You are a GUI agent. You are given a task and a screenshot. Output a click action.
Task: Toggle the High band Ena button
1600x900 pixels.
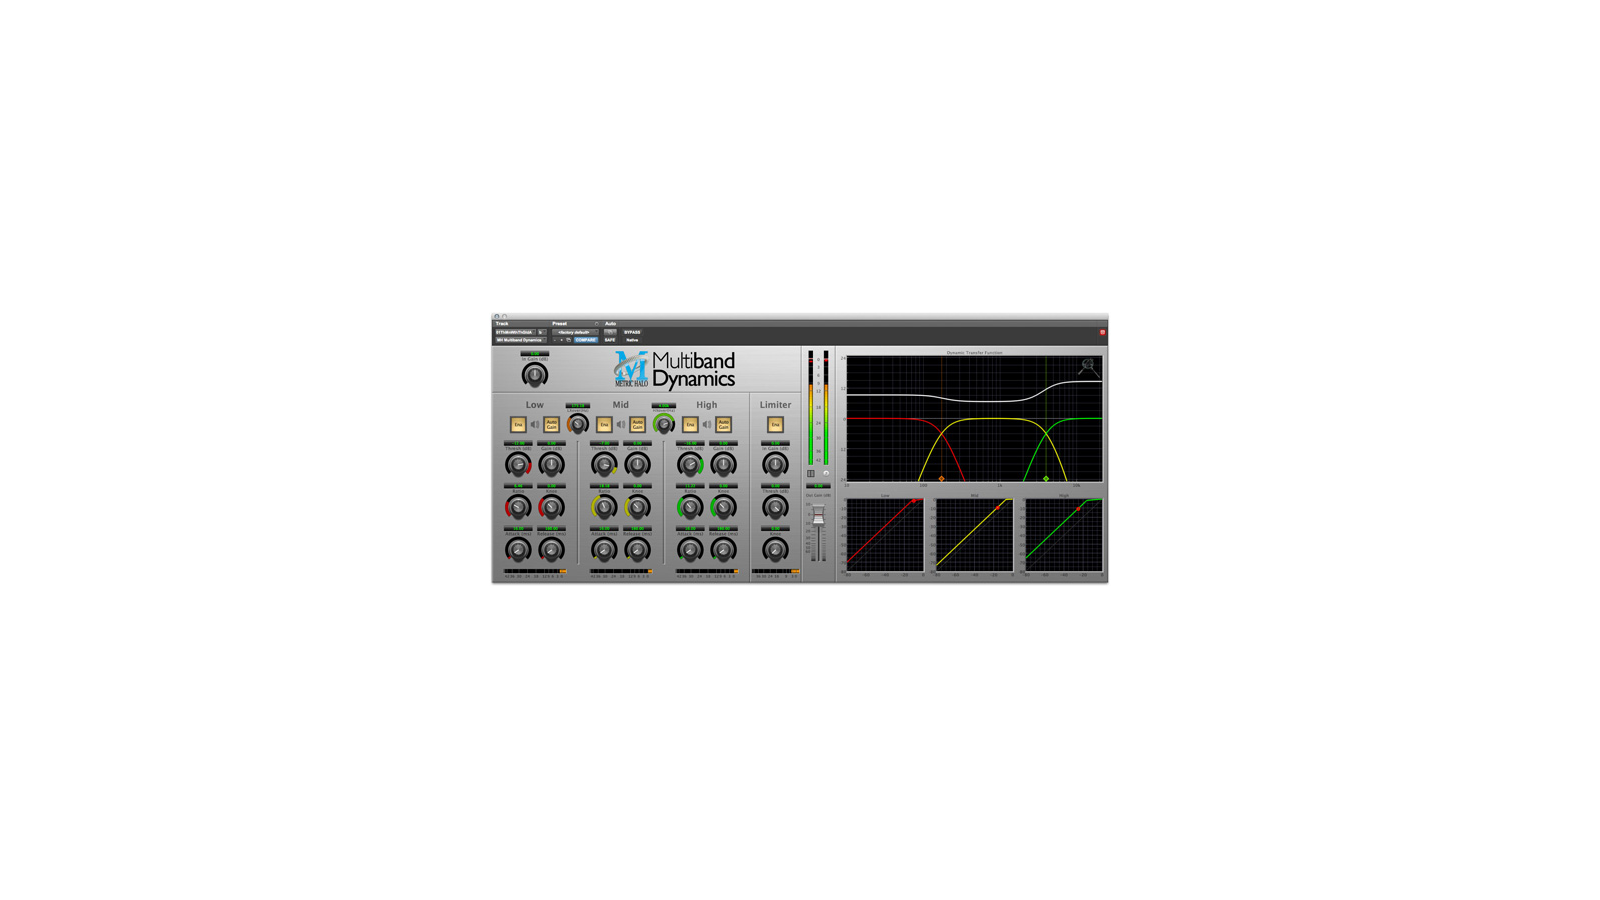(689, 425)
